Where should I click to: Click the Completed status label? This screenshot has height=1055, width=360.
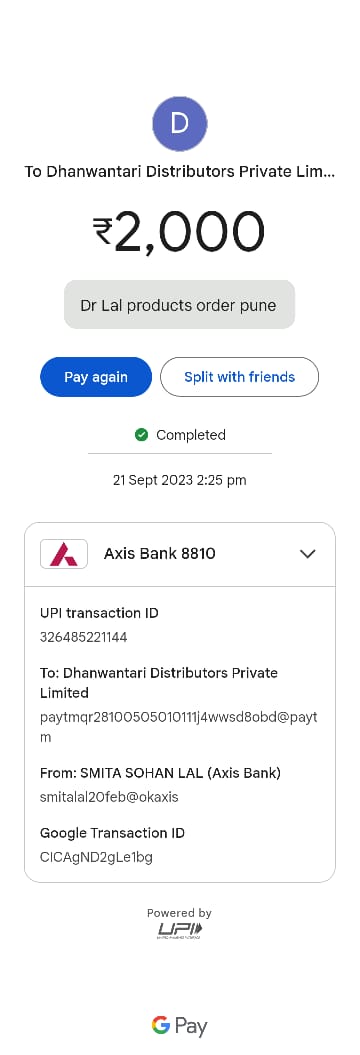click(190, 435)
